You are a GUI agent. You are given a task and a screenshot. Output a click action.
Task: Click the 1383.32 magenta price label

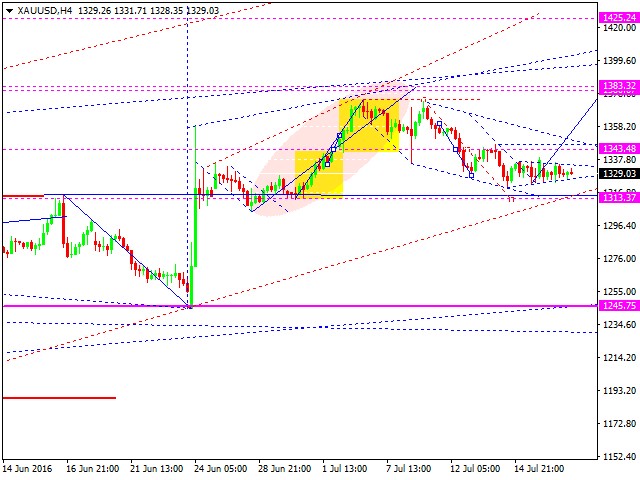[x=619, y=85]
